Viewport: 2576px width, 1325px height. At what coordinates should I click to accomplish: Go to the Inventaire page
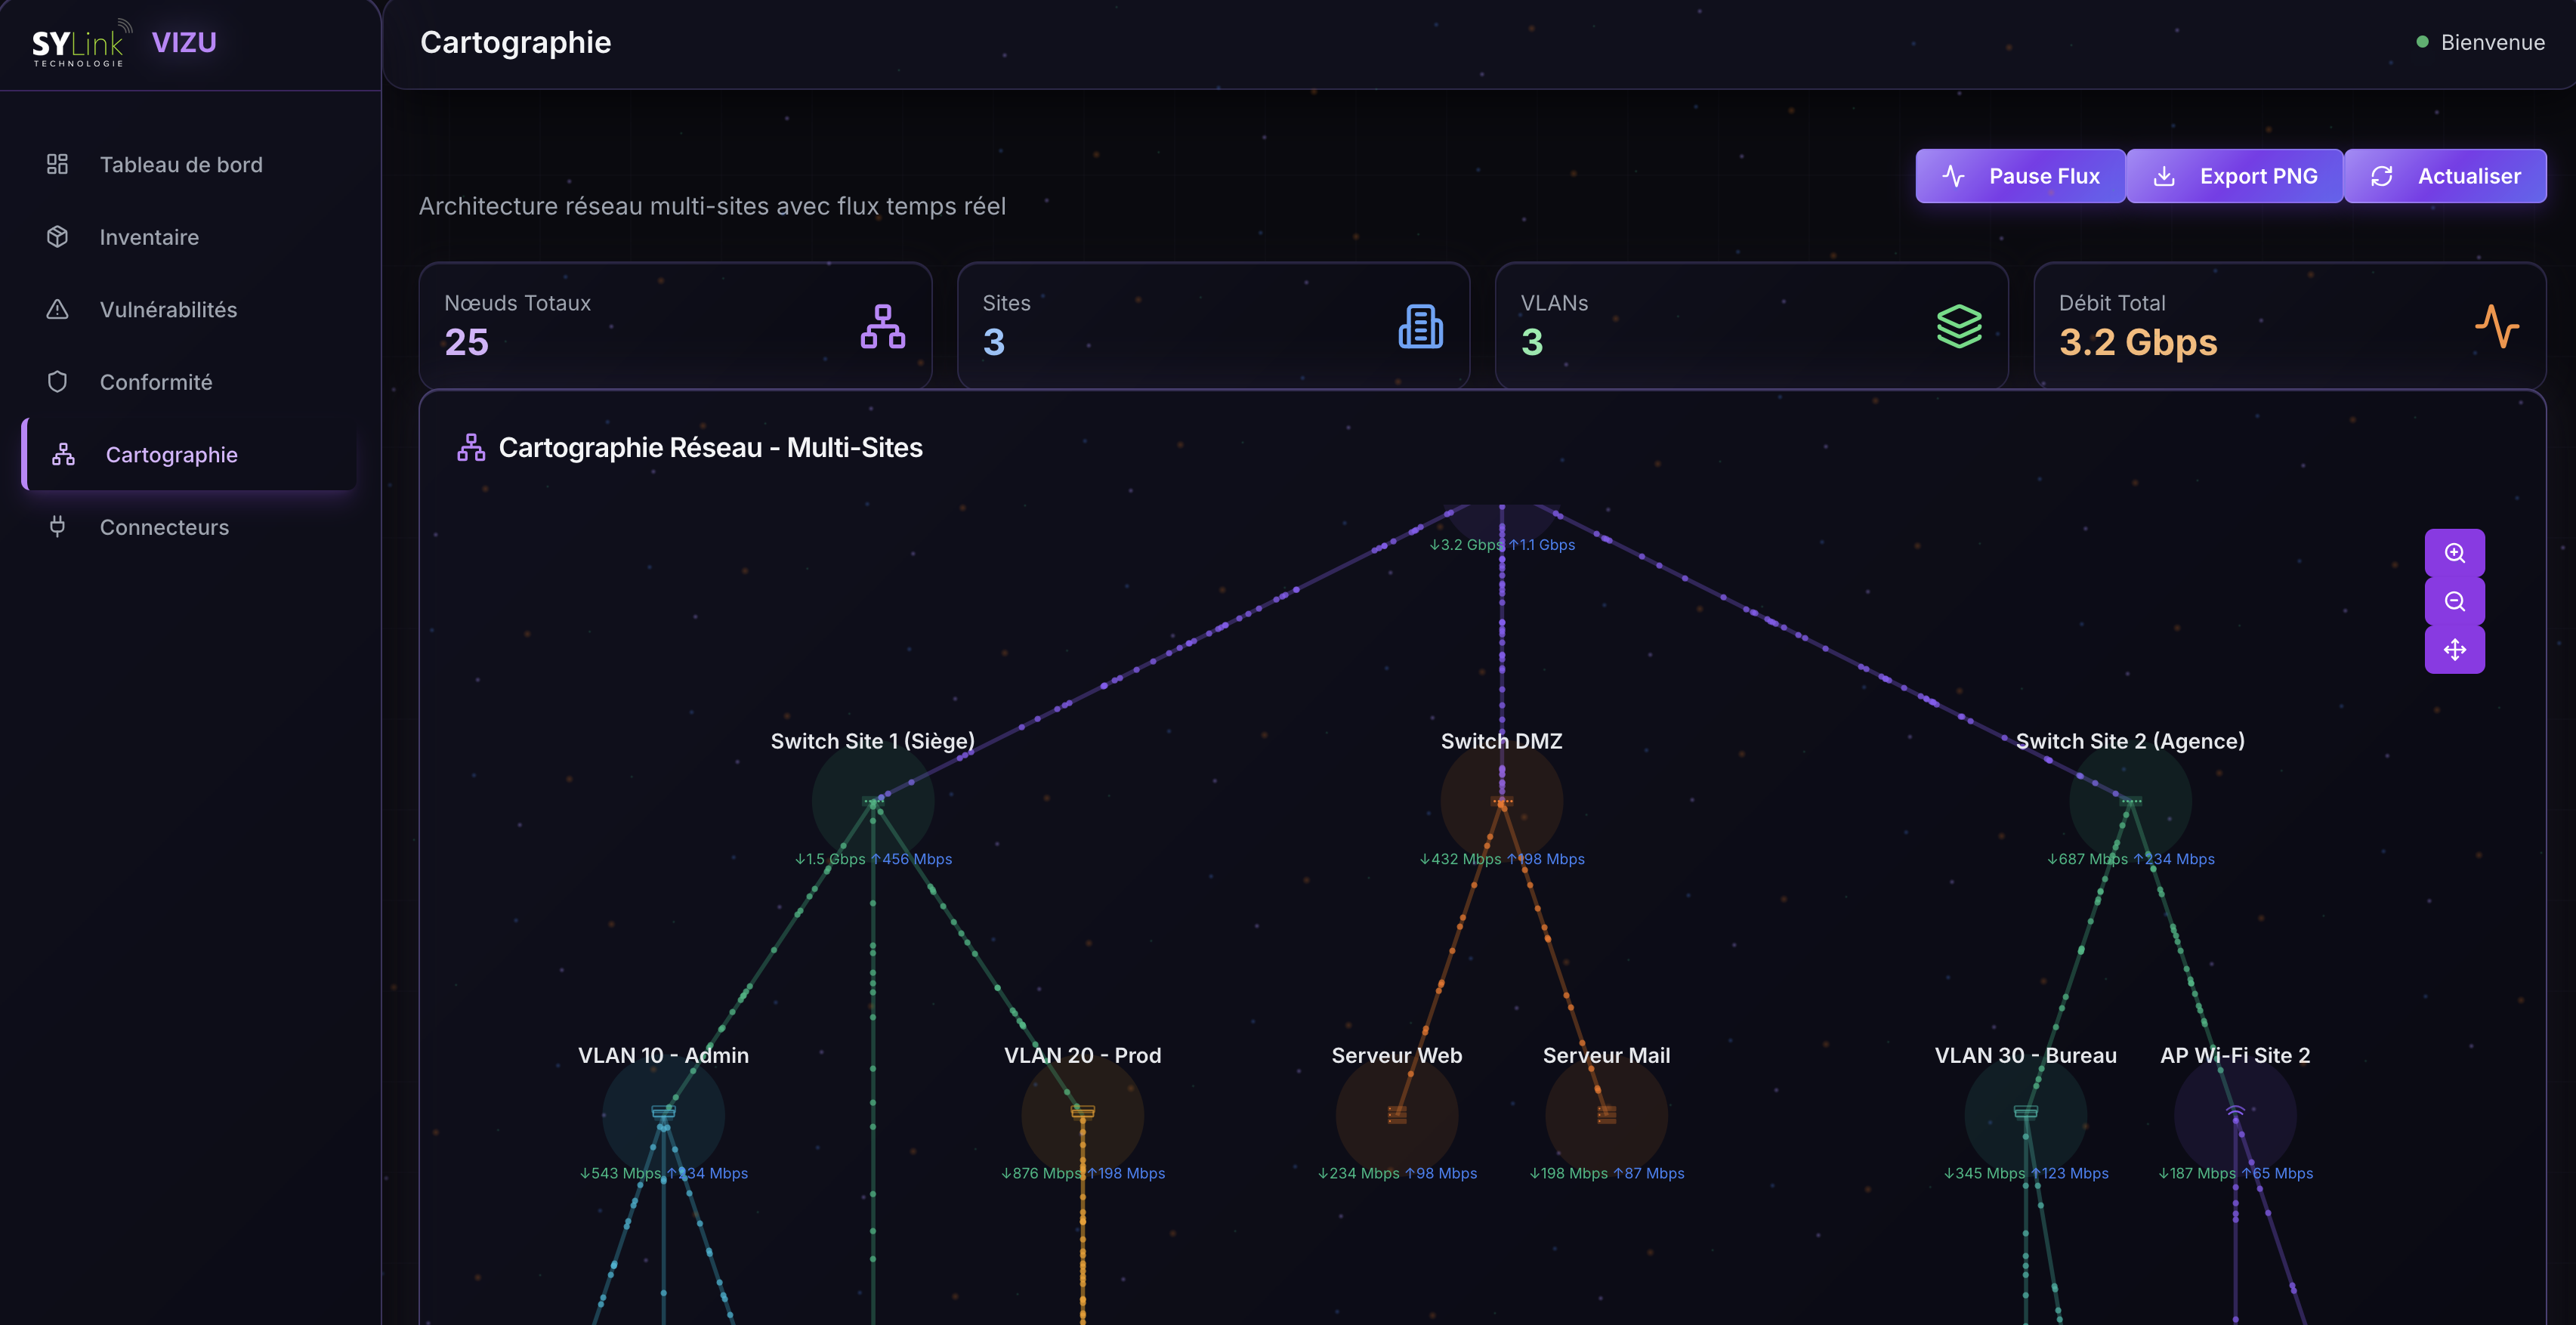pos(149,237)
